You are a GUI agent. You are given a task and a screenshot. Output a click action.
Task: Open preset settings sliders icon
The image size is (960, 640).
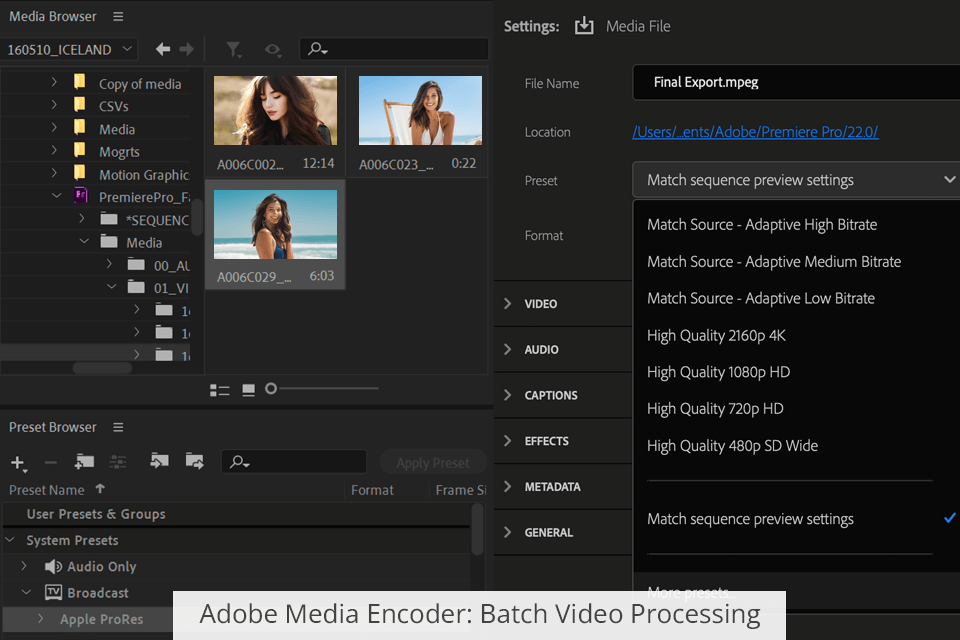118,462
